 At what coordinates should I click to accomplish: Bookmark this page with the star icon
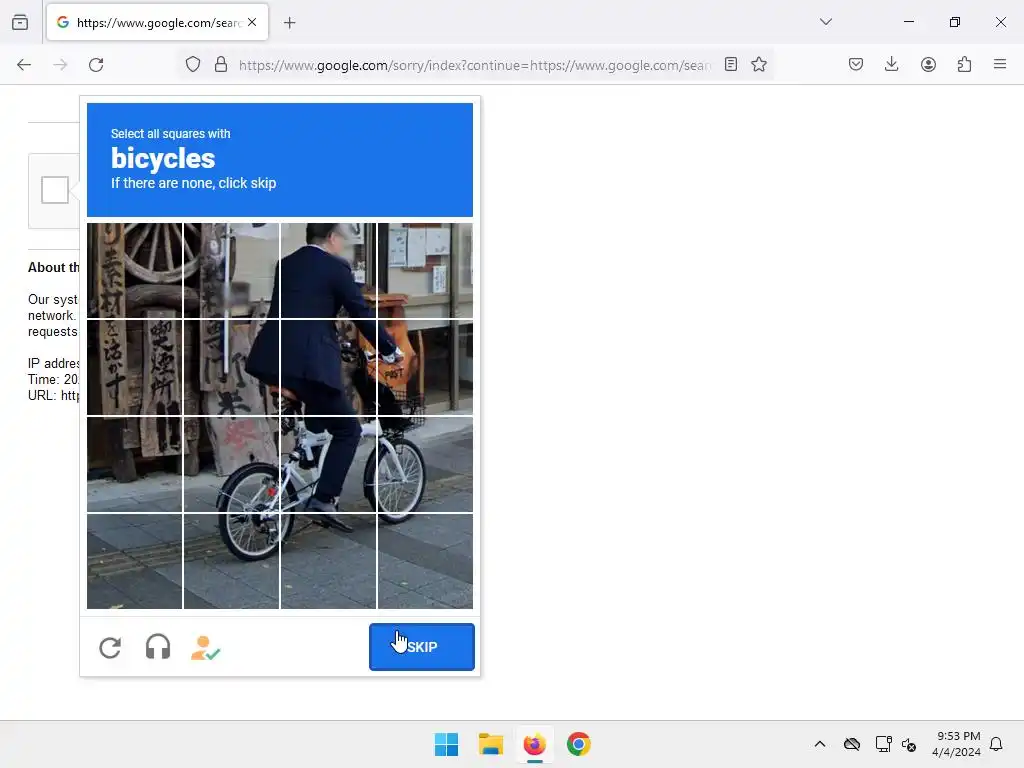click(758, 65)
